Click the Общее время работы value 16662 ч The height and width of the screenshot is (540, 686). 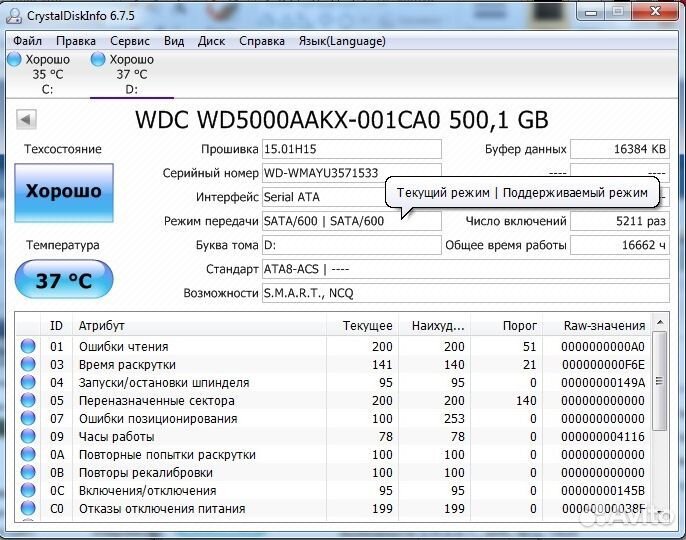point(620,245)
